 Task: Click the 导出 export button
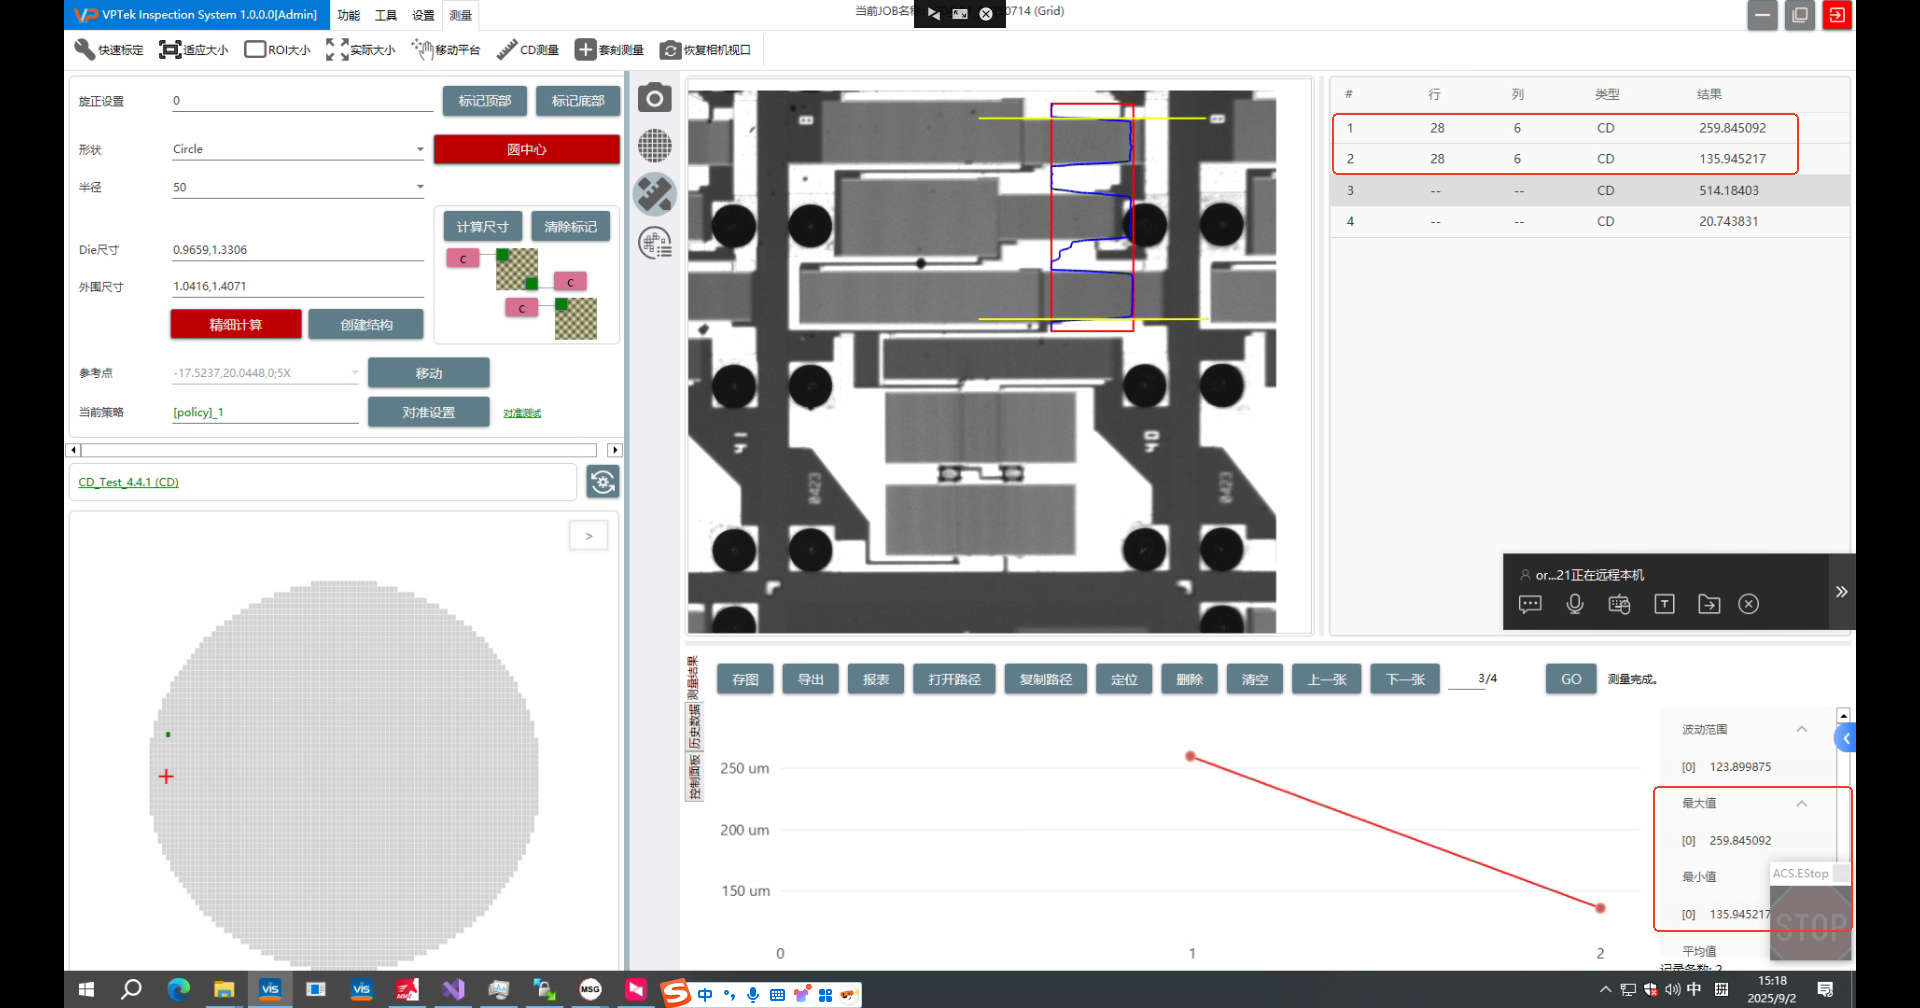(810, 679)
